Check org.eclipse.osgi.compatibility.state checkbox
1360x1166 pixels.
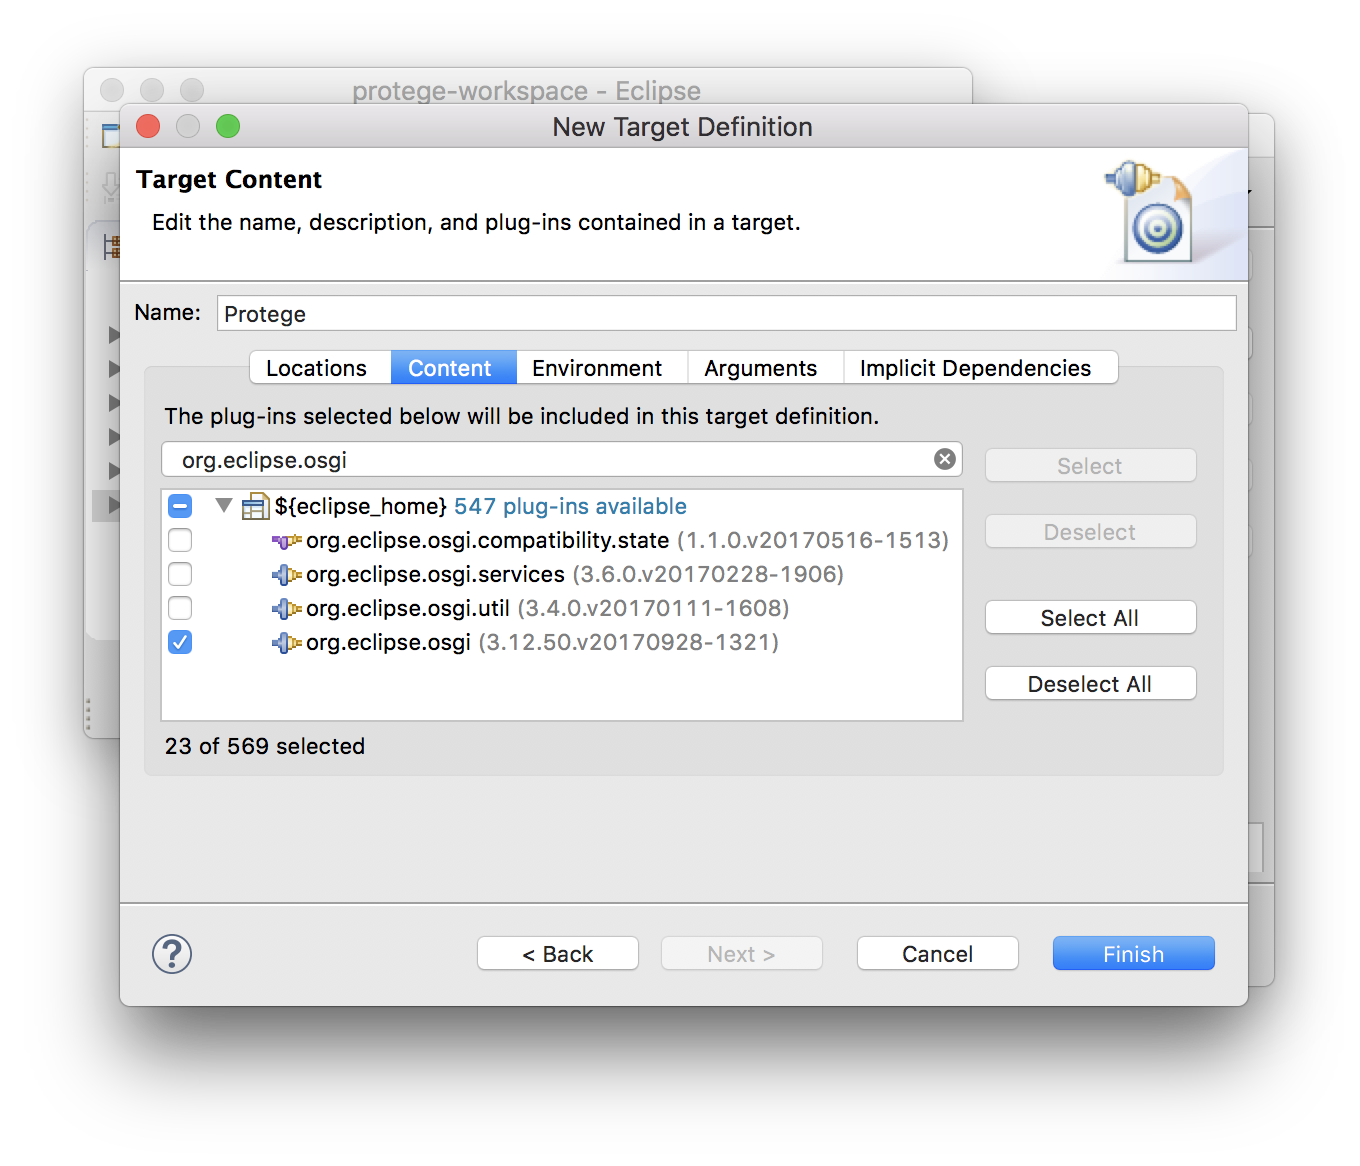180,540
